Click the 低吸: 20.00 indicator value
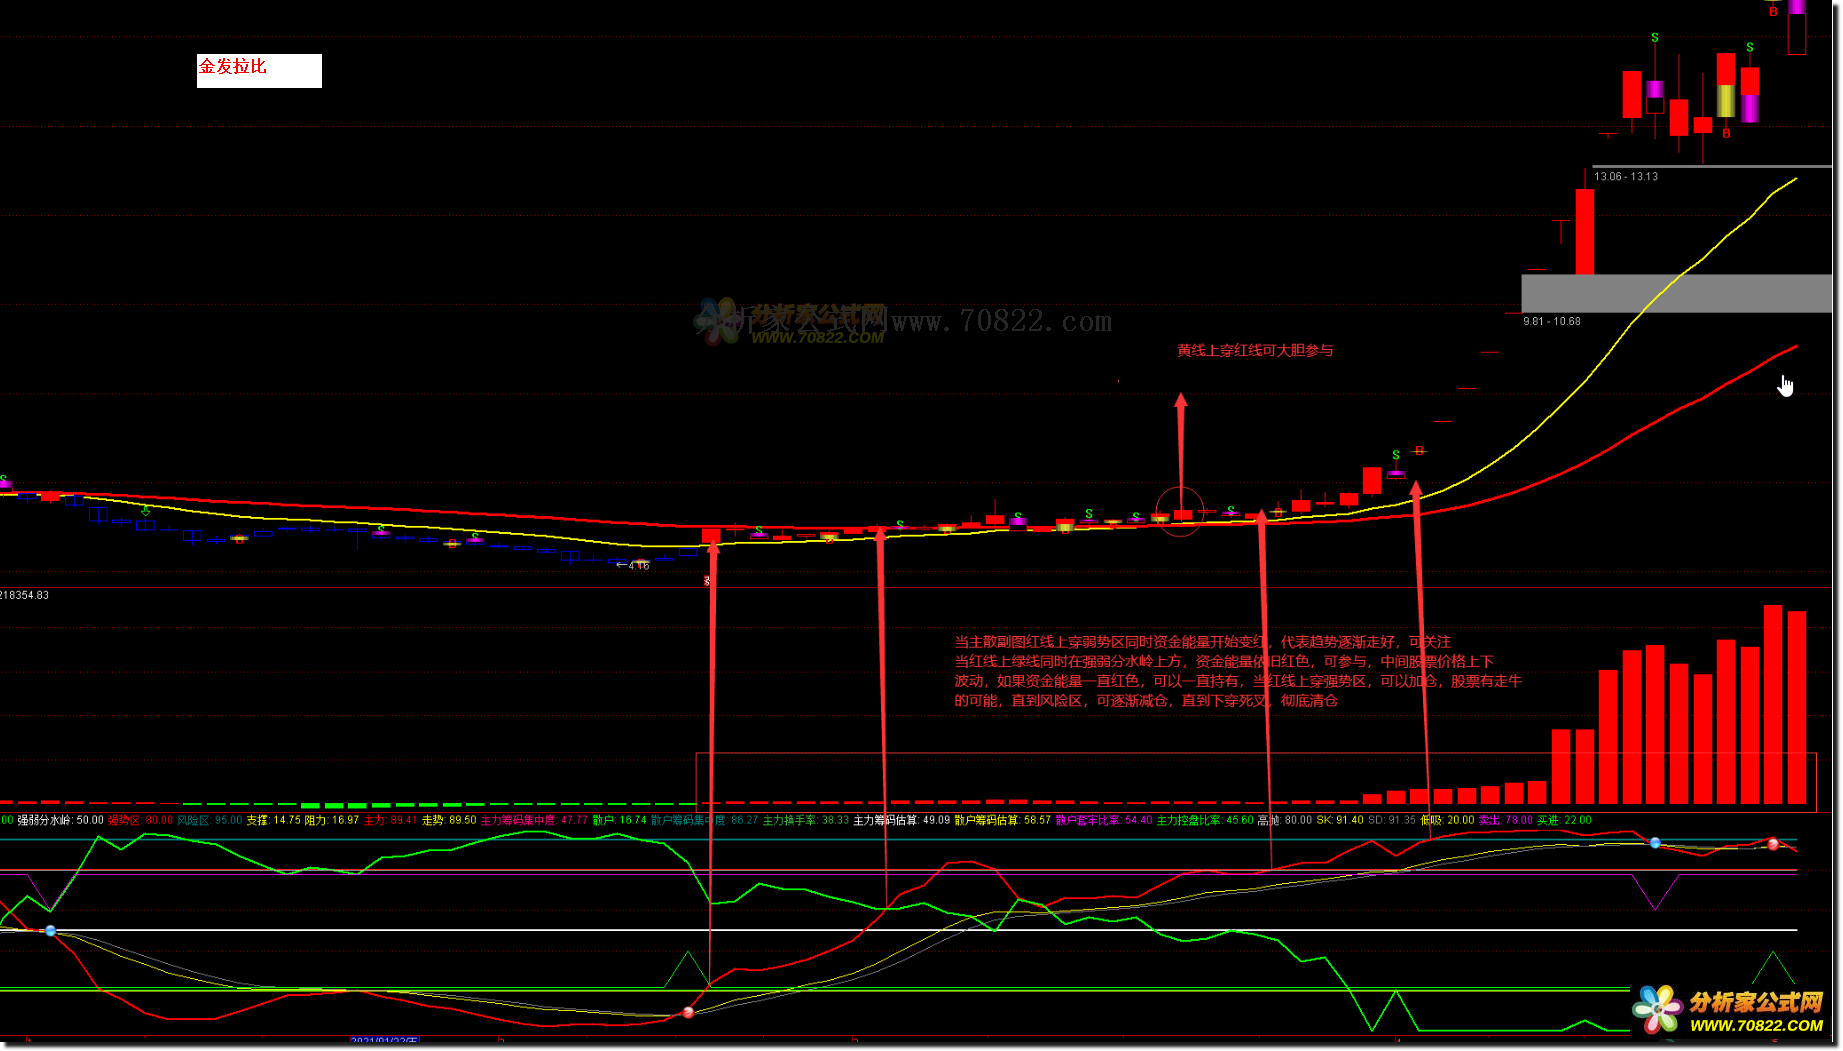This screenshot has height=1051, width=1843. tap(1447, 820)
